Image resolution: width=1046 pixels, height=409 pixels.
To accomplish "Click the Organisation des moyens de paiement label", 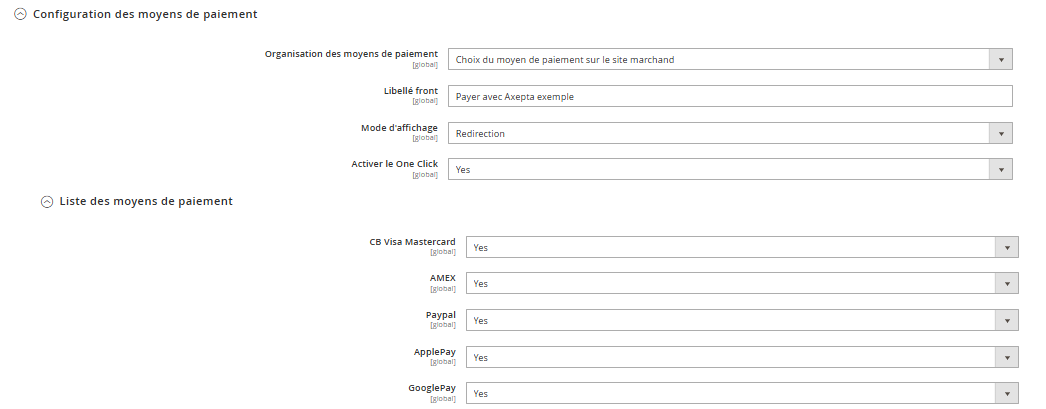I will point(352,54).
